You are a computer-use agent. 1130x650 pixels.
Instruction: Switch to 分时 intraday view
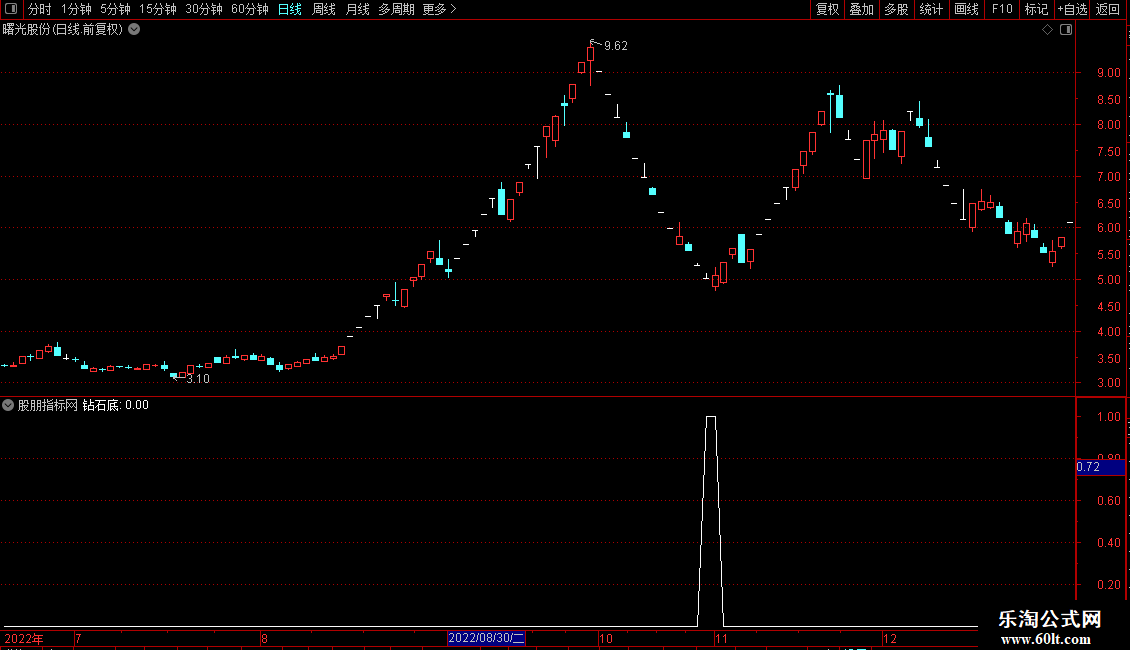[x=40, y=9]
